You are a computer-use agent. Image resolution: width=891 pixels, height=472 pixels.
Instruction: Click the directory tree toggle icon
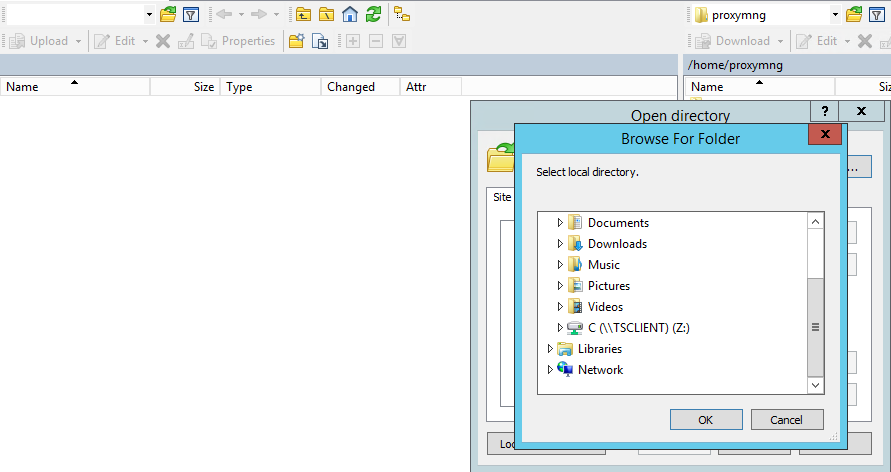tap(402, 14)
